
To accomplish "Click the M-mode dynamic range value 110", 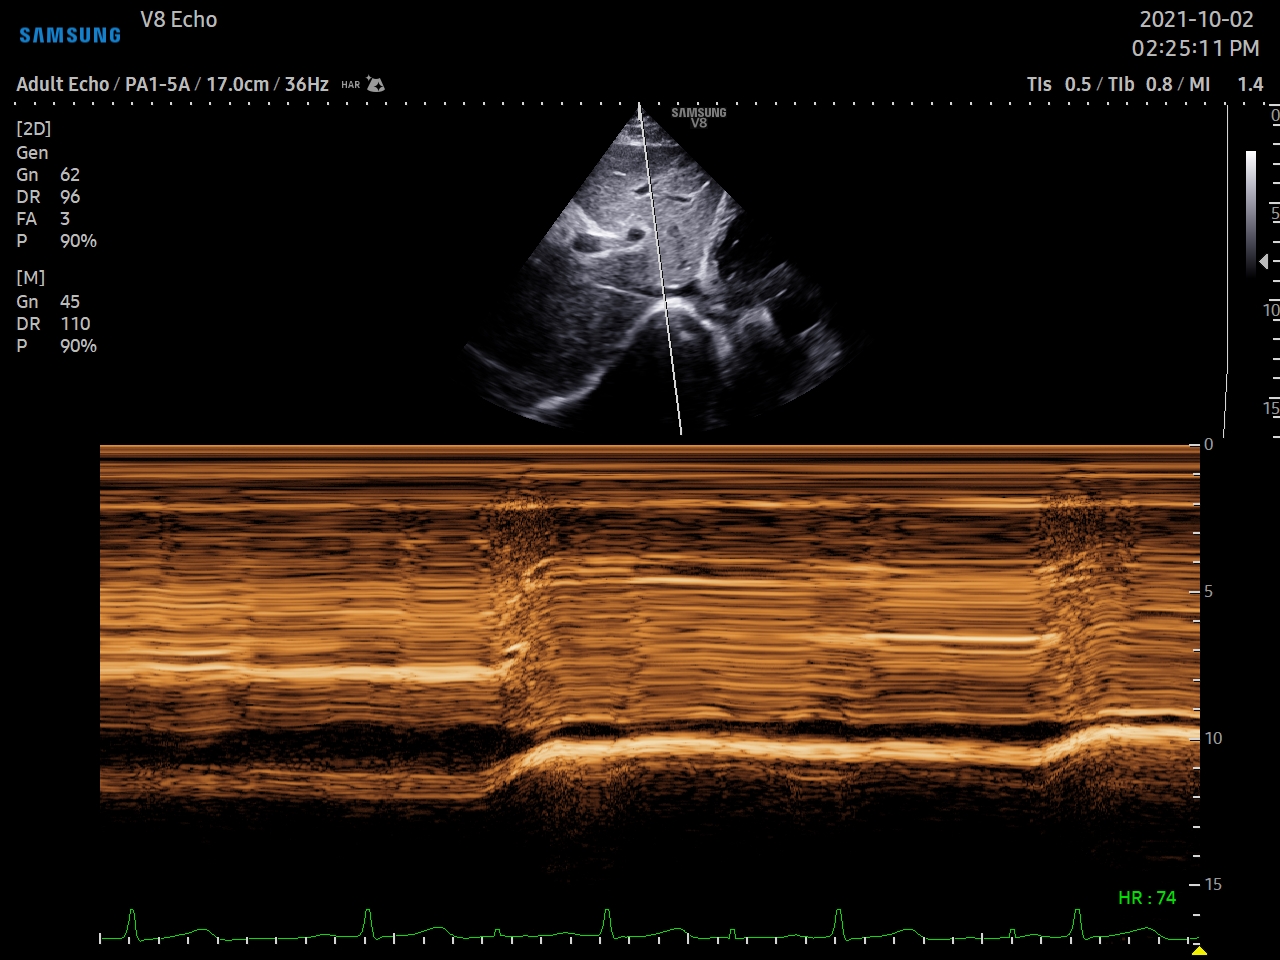I will tap(75, 324).
